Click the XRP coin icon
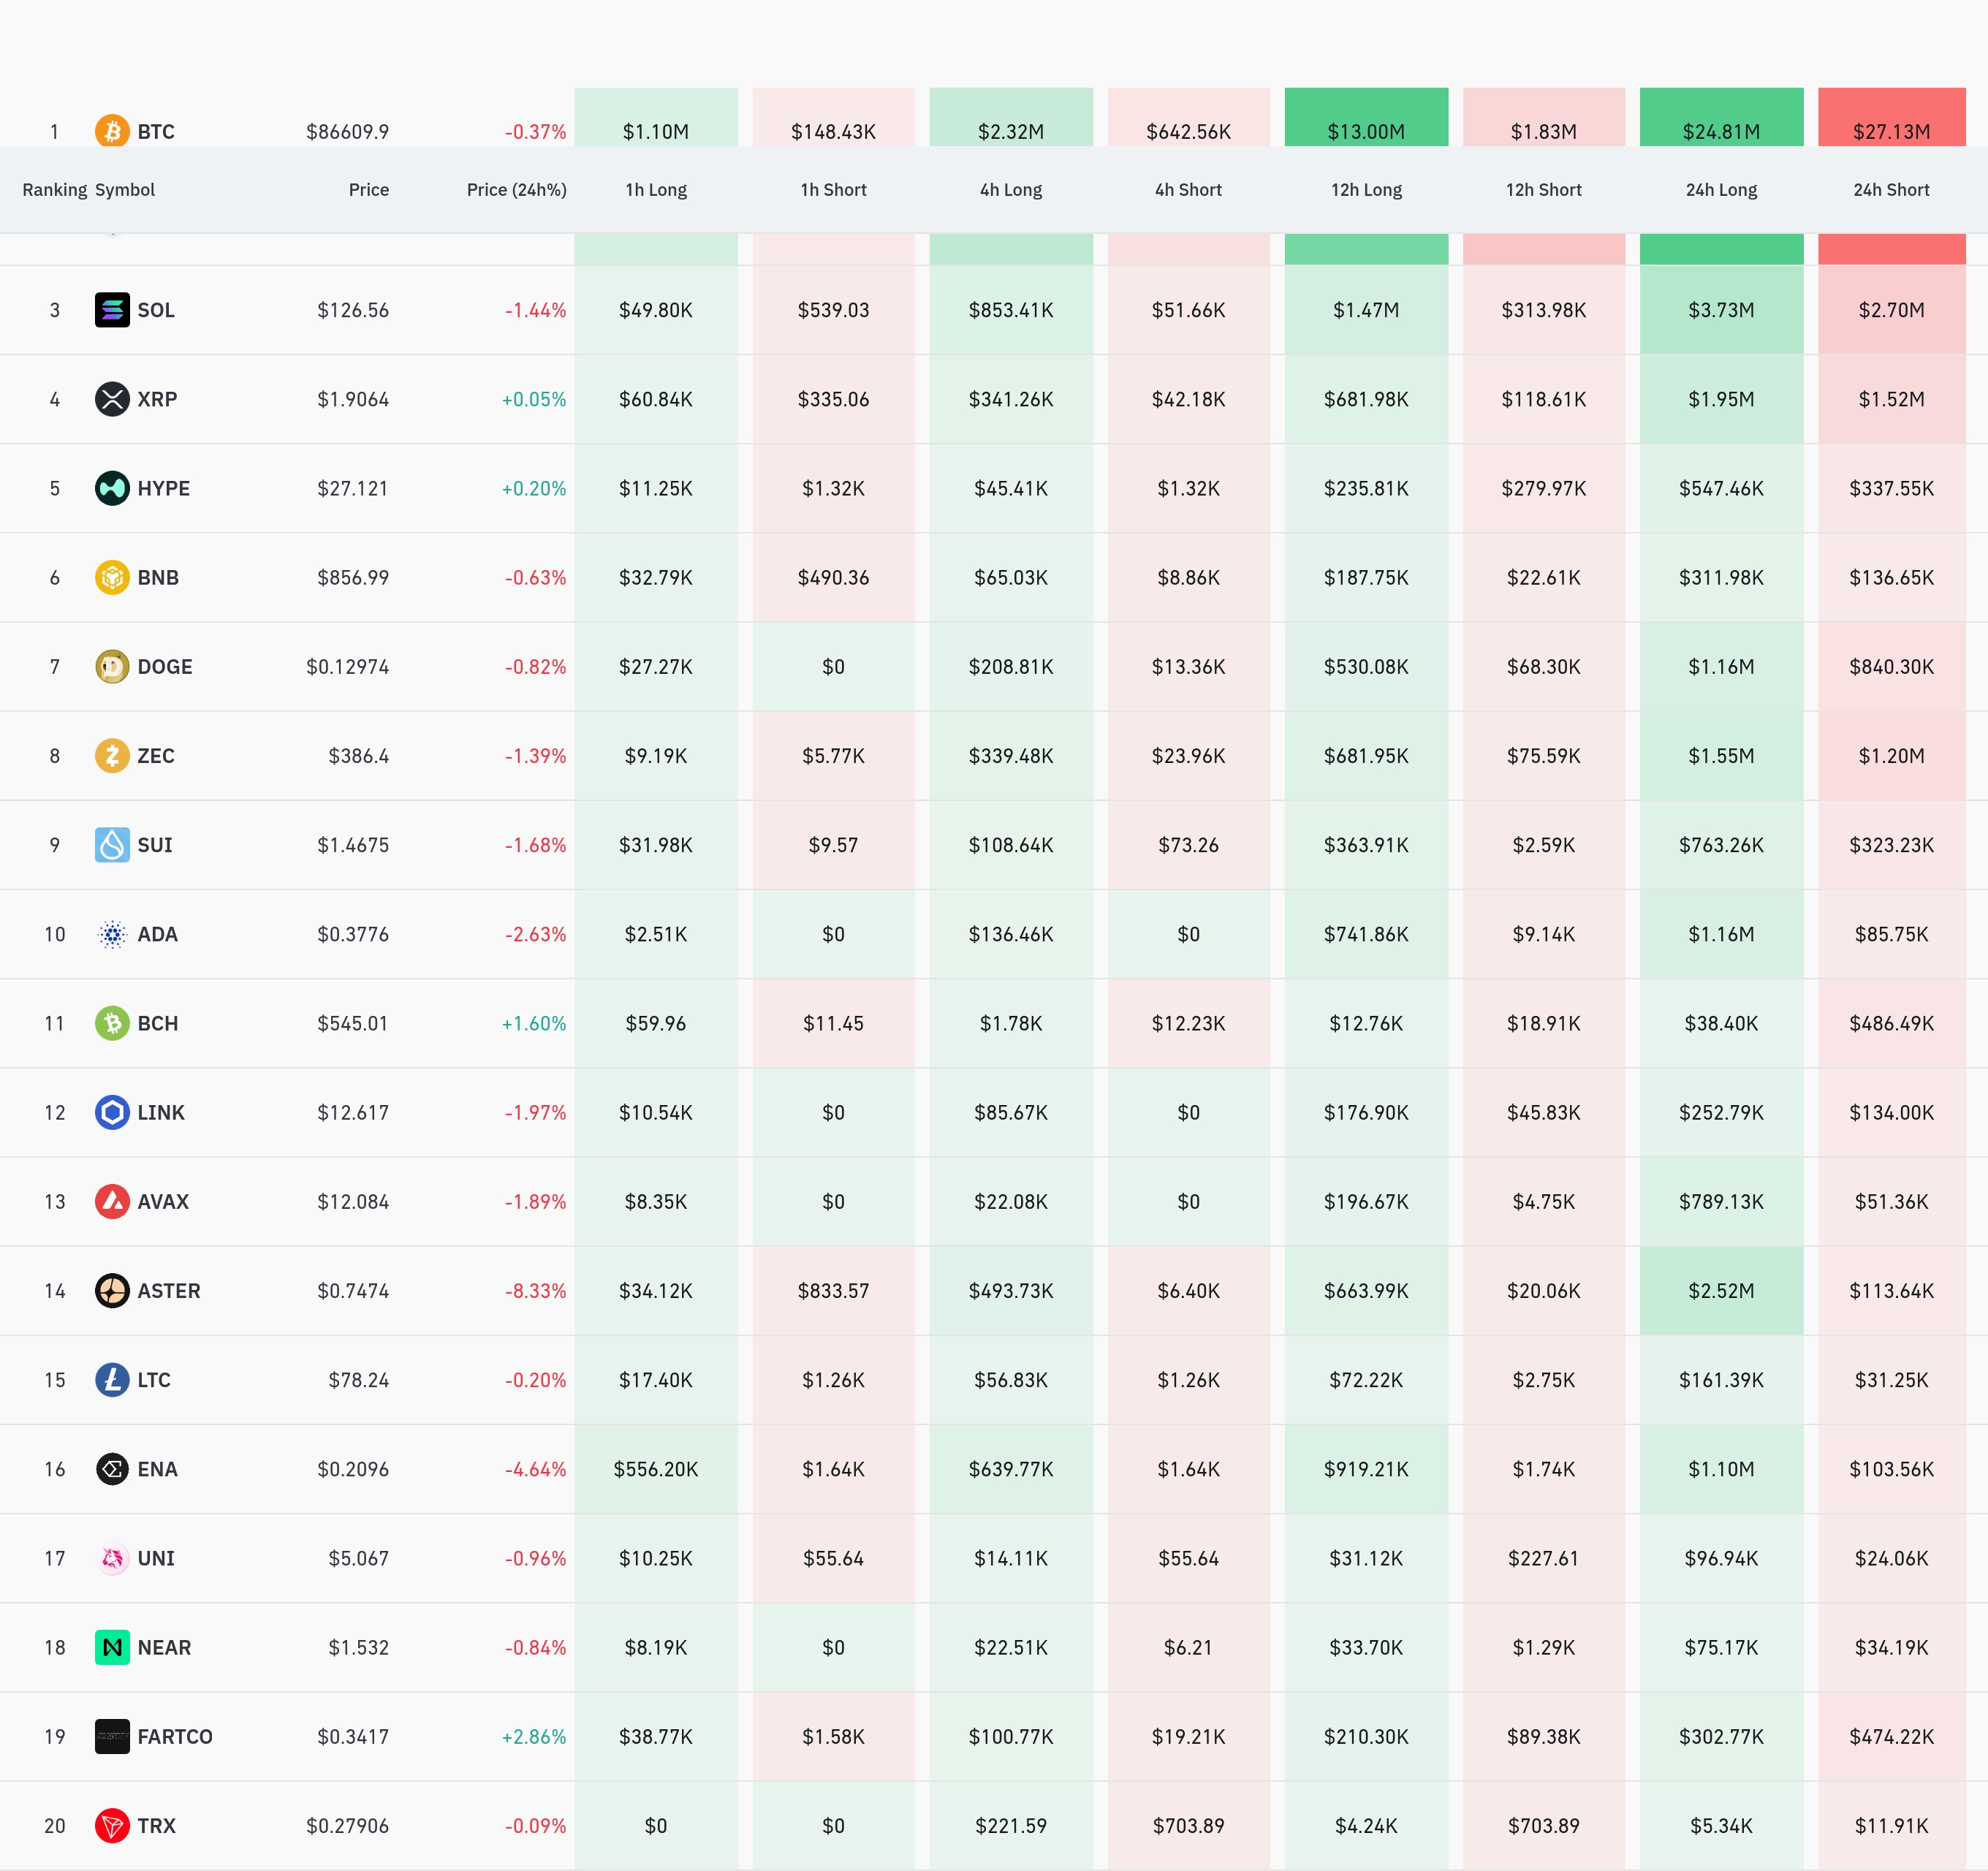This screenshot has width=1988, height=1871. (x=112, y=399)
